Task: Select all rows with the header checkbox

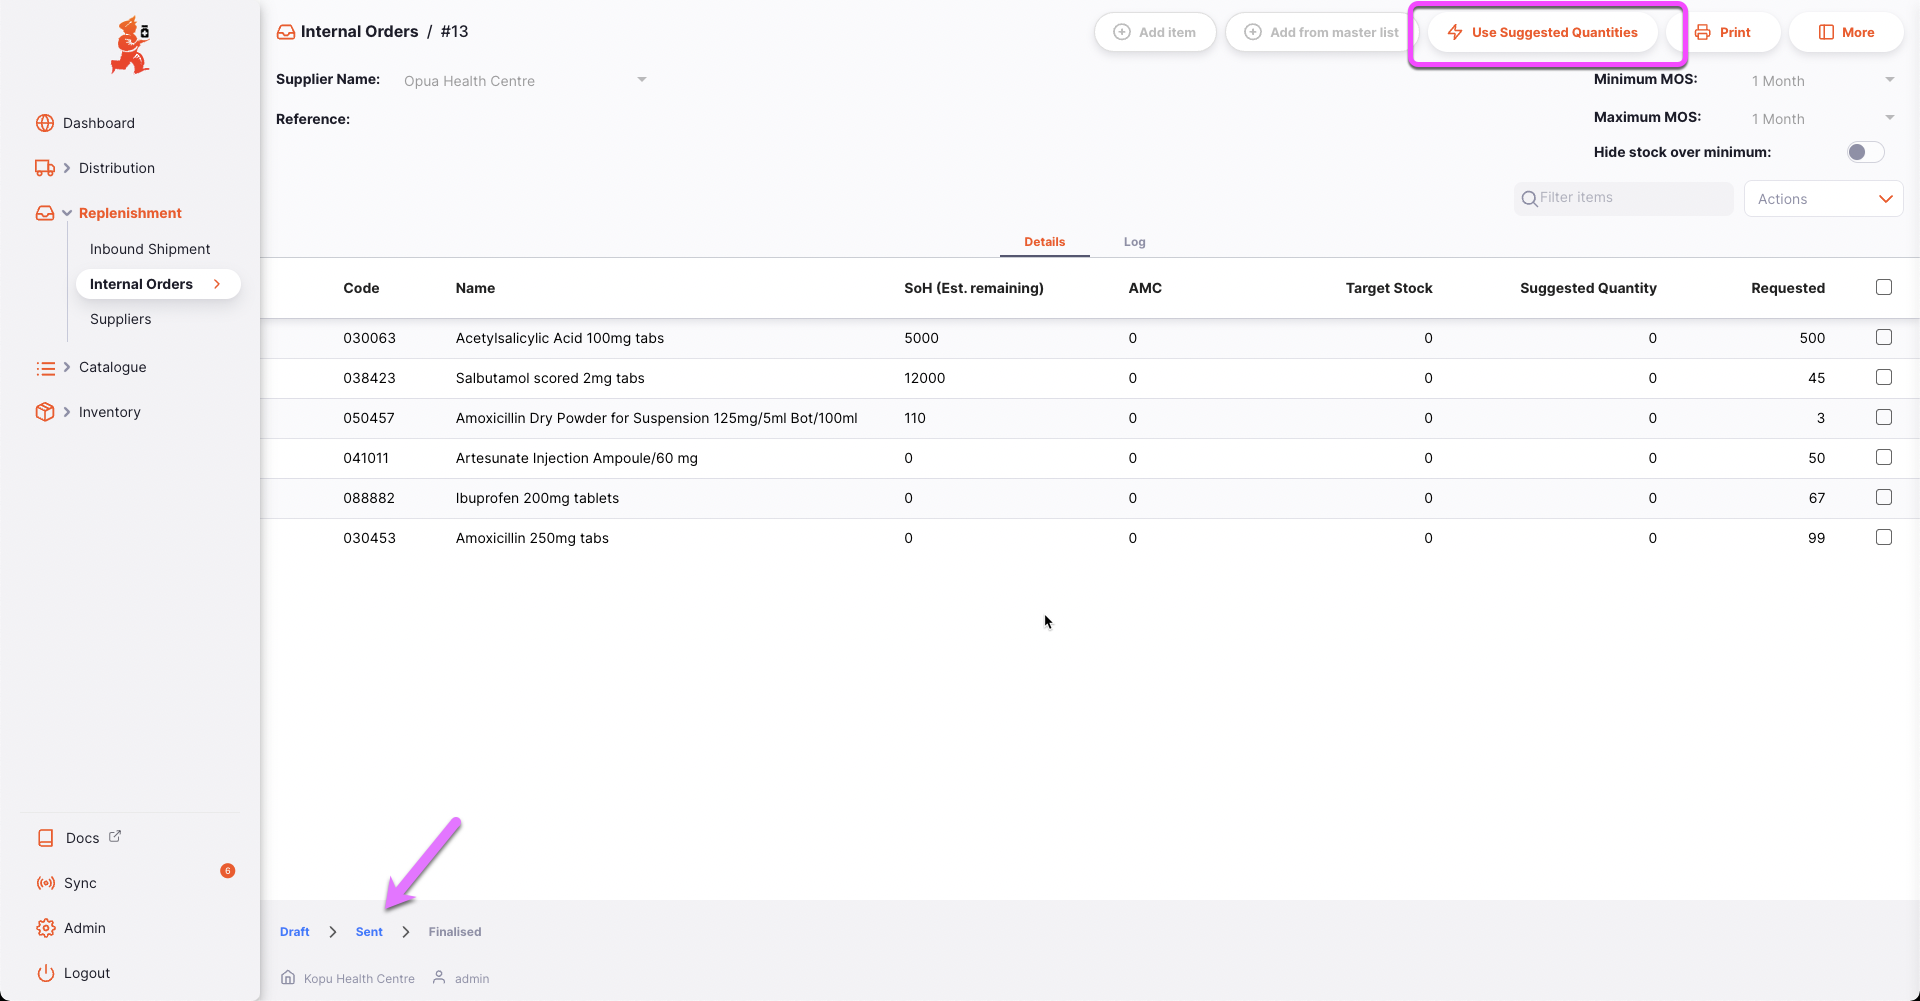Action: [x=1884, y=287]
